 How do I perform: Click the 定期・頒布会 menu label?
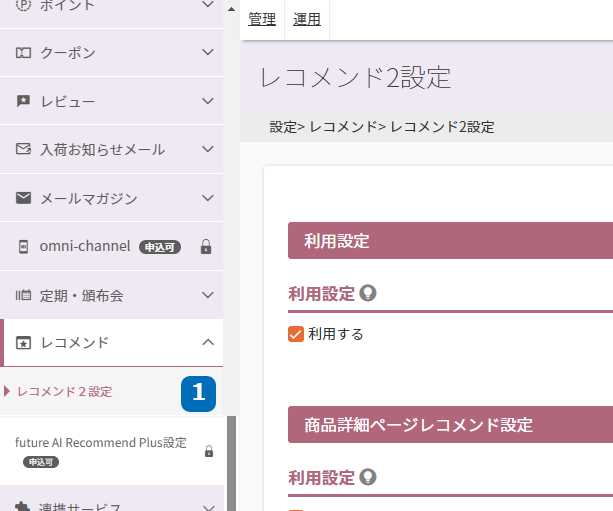pos(81,296)
